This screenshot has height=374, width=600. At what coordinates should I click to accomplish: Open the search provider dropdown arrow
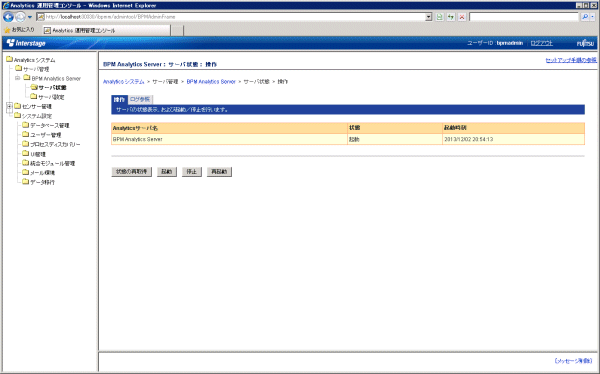click(592, 17)
